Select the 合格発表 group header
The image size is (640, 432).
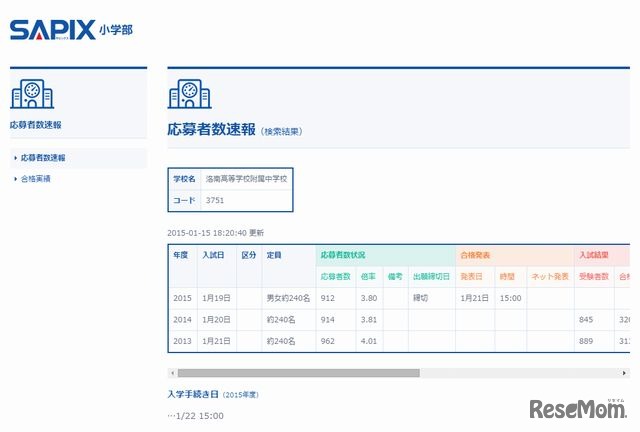click(x=476, y=256)
